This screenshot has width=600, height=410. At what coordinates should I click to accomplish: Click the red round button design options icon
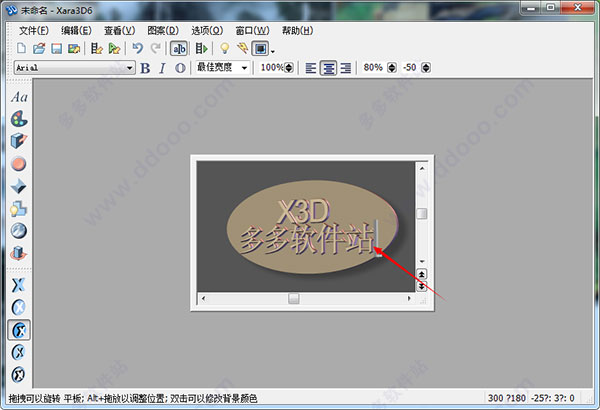click(18, 164)
